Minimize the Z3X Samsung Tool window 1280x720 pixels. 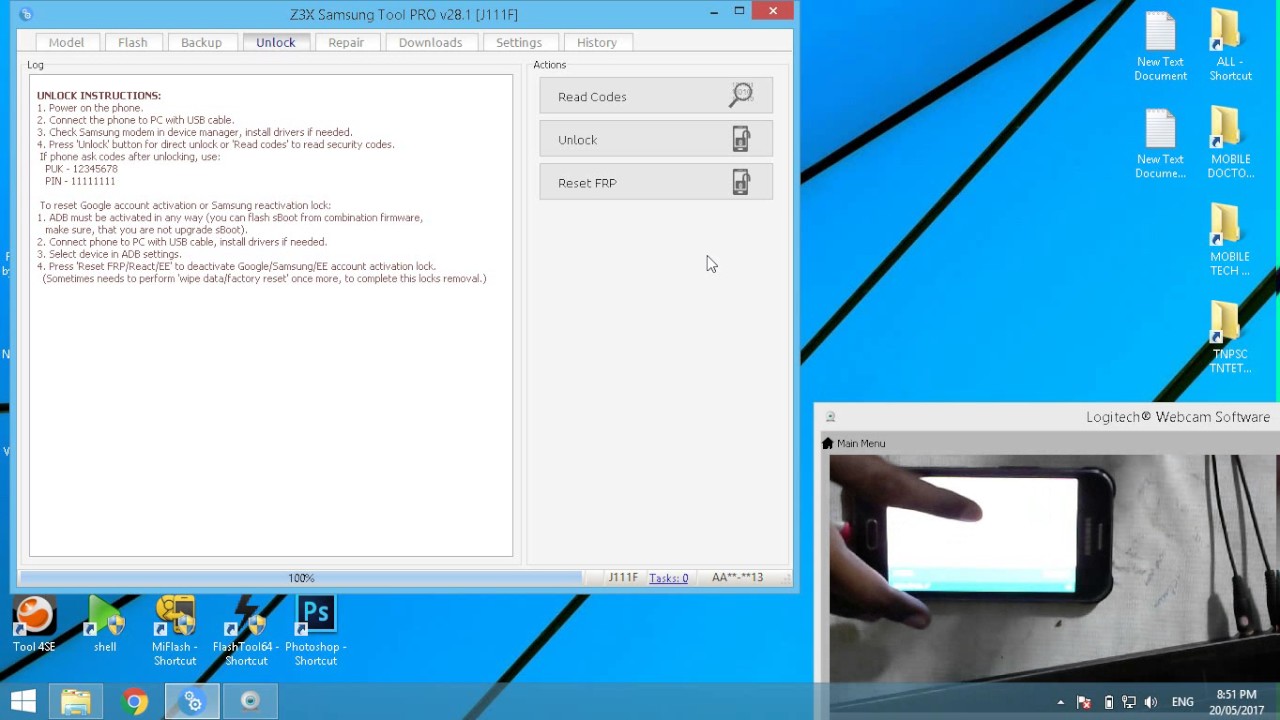point(714,12)
